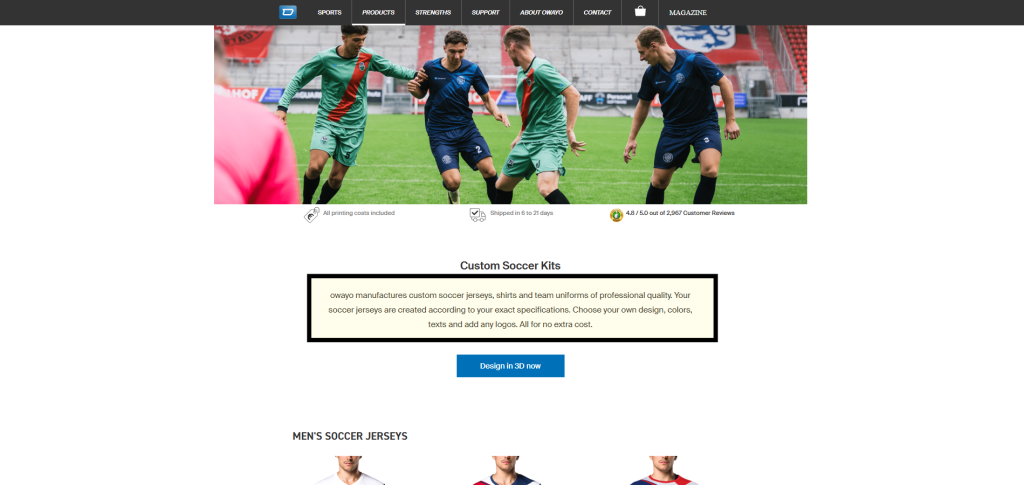The width and height of the screenshot is (1024, 485).
Task: Open the shopping bag cart icon
Action: pyautogui.click(x=640, y=12)
